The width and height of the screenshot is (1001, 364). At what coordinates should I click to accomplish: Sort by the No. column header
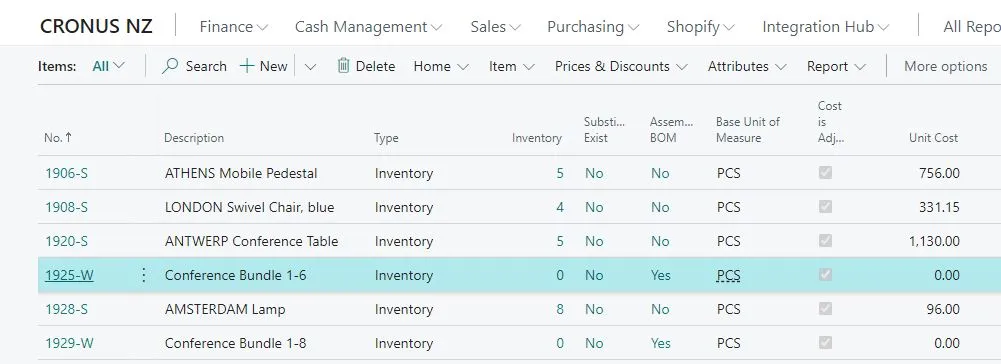(58, 137)
